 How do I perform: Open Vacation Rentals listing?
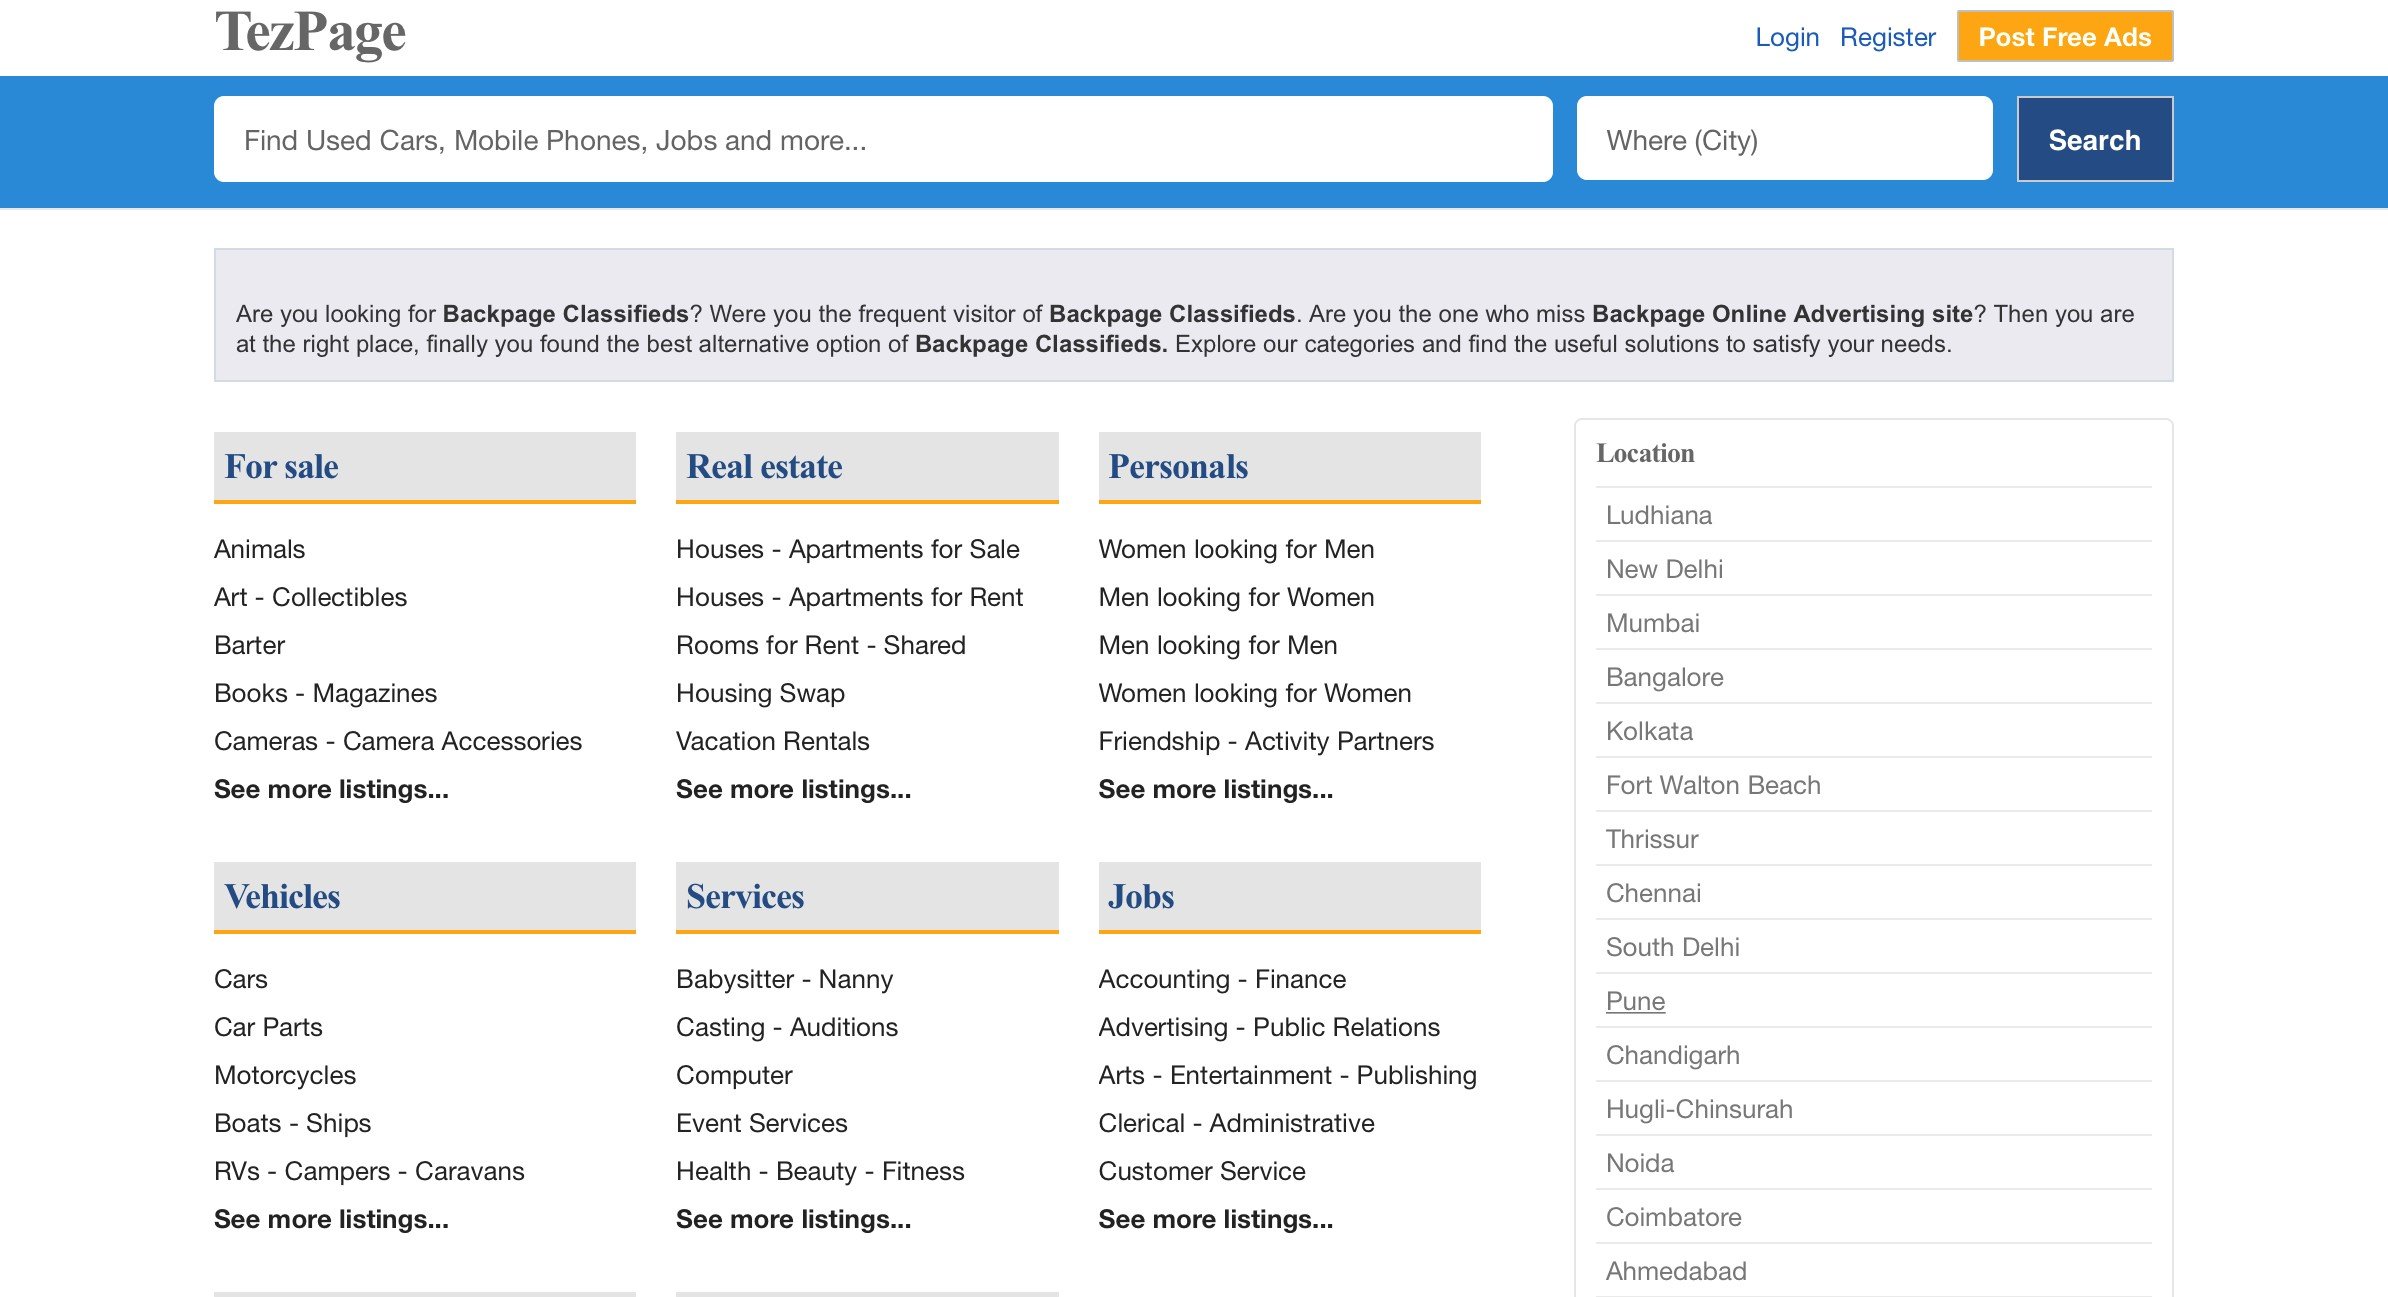(x=772, y=740)
